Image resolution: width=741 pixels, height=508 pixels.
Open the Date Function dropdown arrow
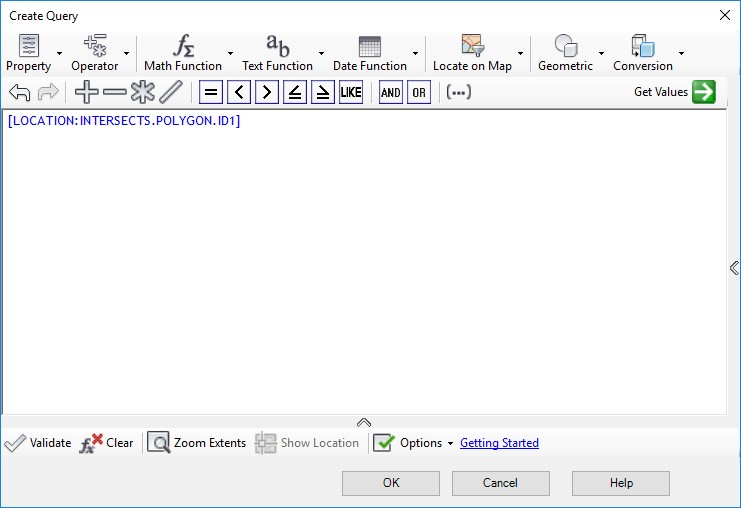[x=415, y=53]
